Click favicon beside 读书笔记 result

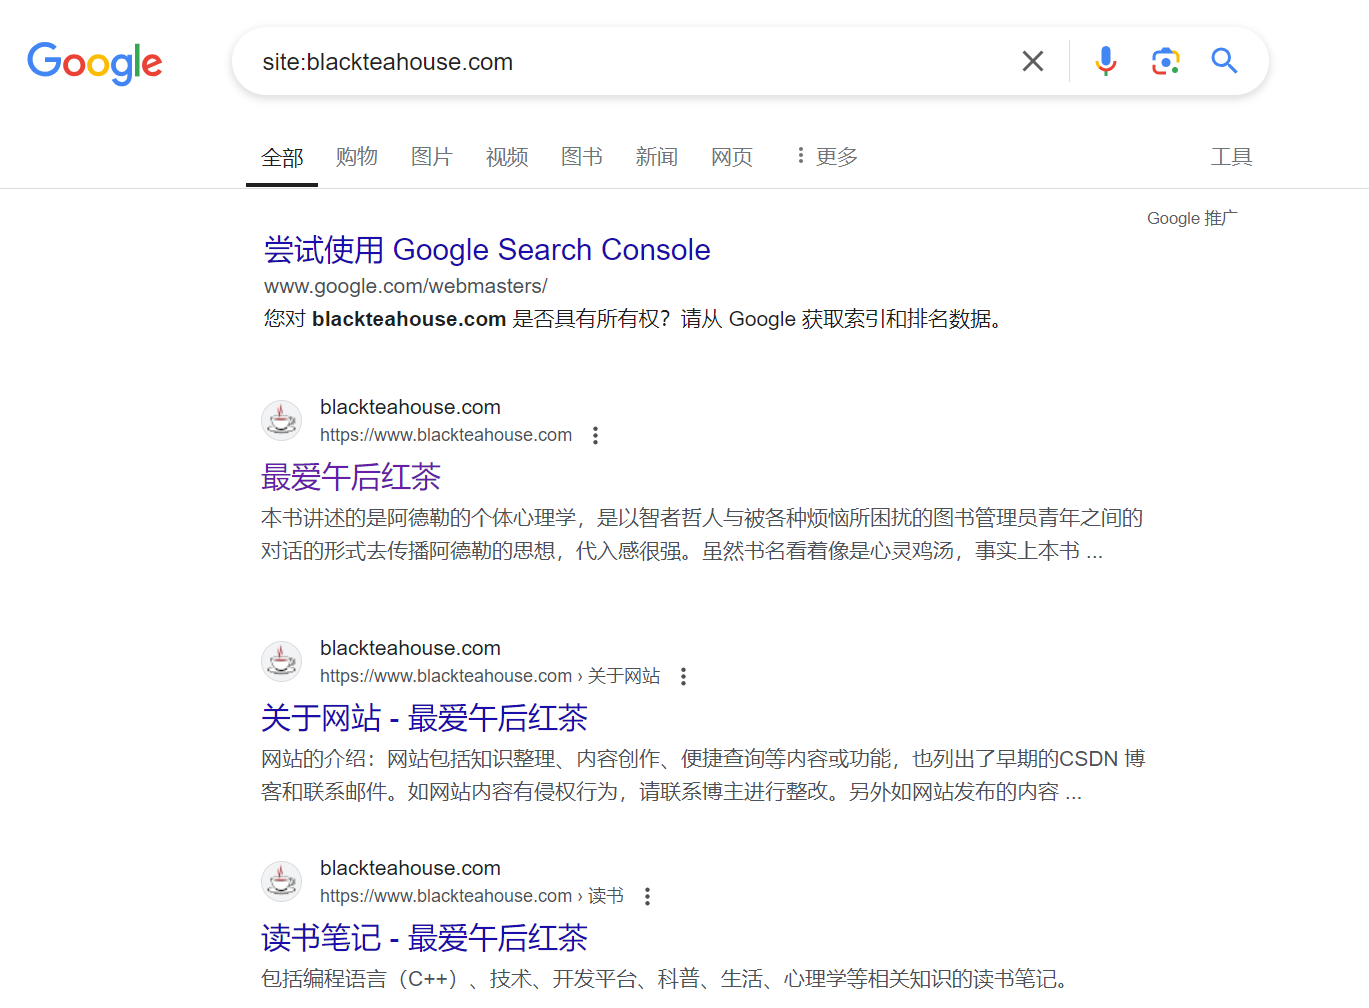pyautogui.click(x=281, y=881)
